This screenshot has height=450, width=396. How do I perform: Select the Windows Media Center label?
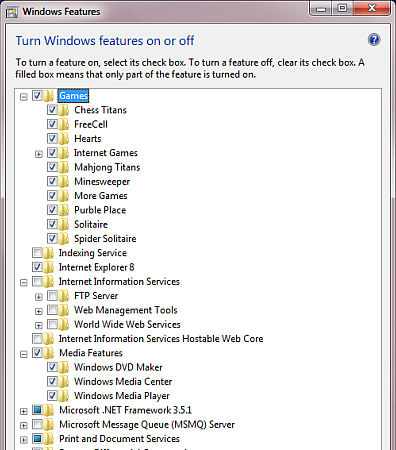[x=123, y=381]
